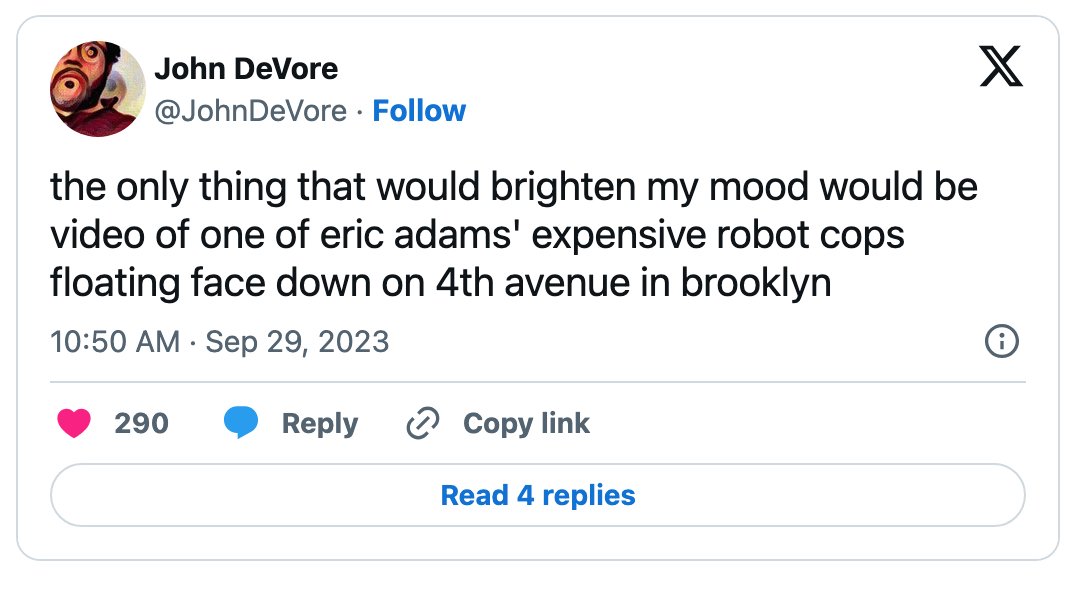Click the John DeVore display name
This screenshot has height=589, width=1074.
246,68
